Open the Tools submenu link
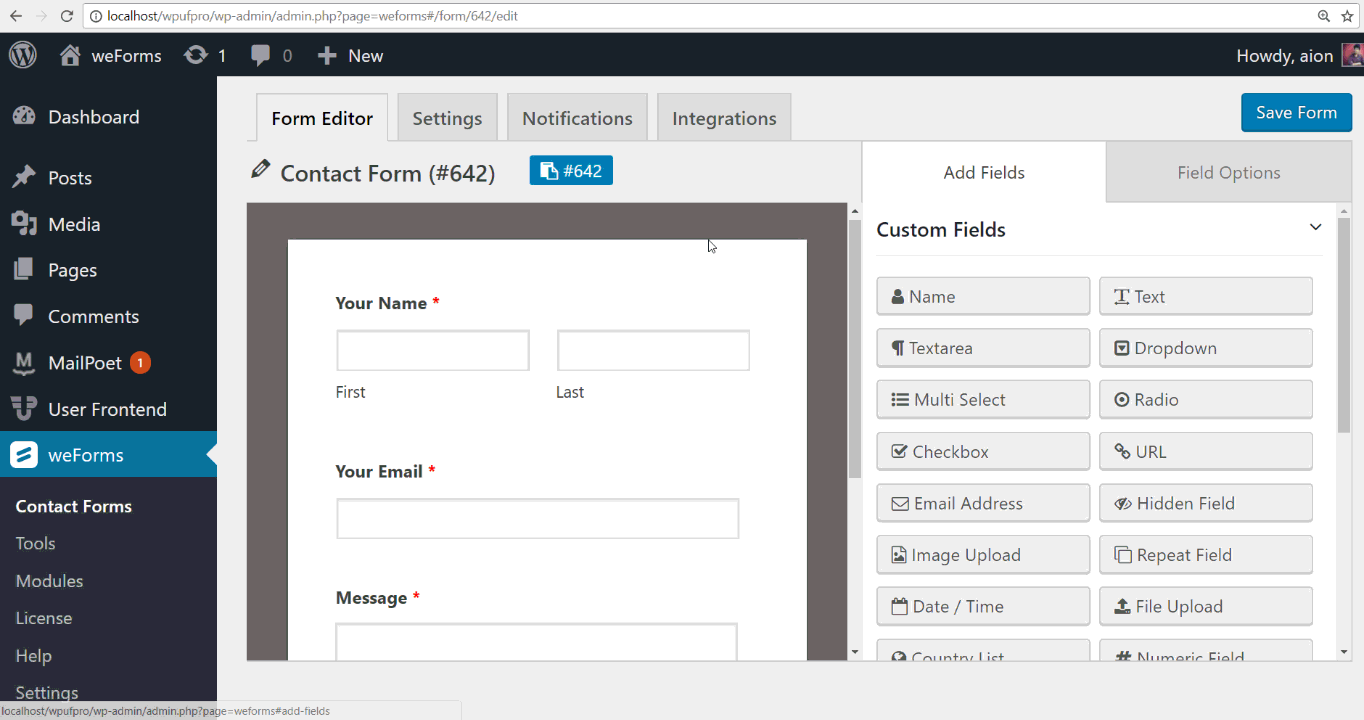 35,543
